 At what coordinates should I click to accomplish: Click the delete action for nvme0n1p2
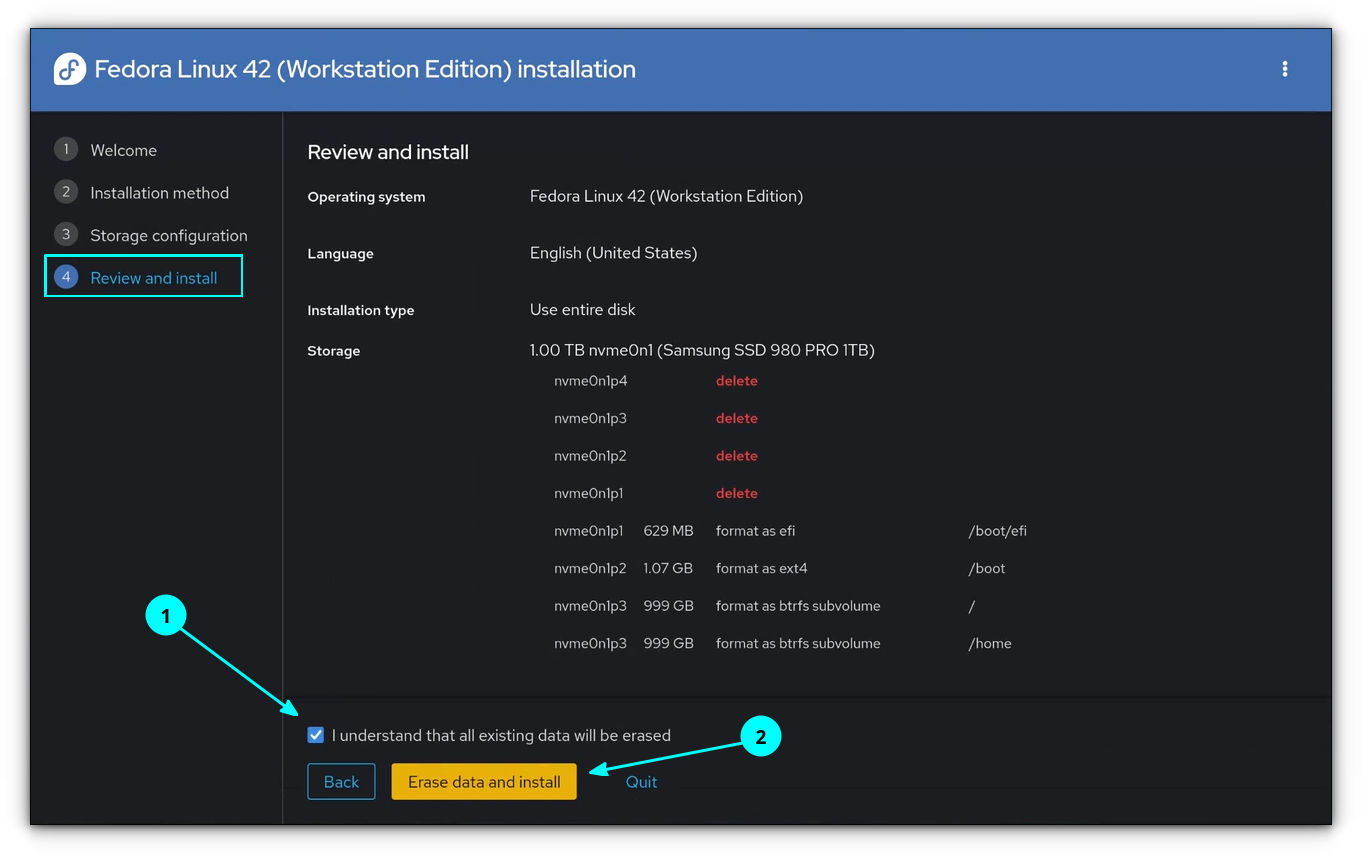(737, 456)
